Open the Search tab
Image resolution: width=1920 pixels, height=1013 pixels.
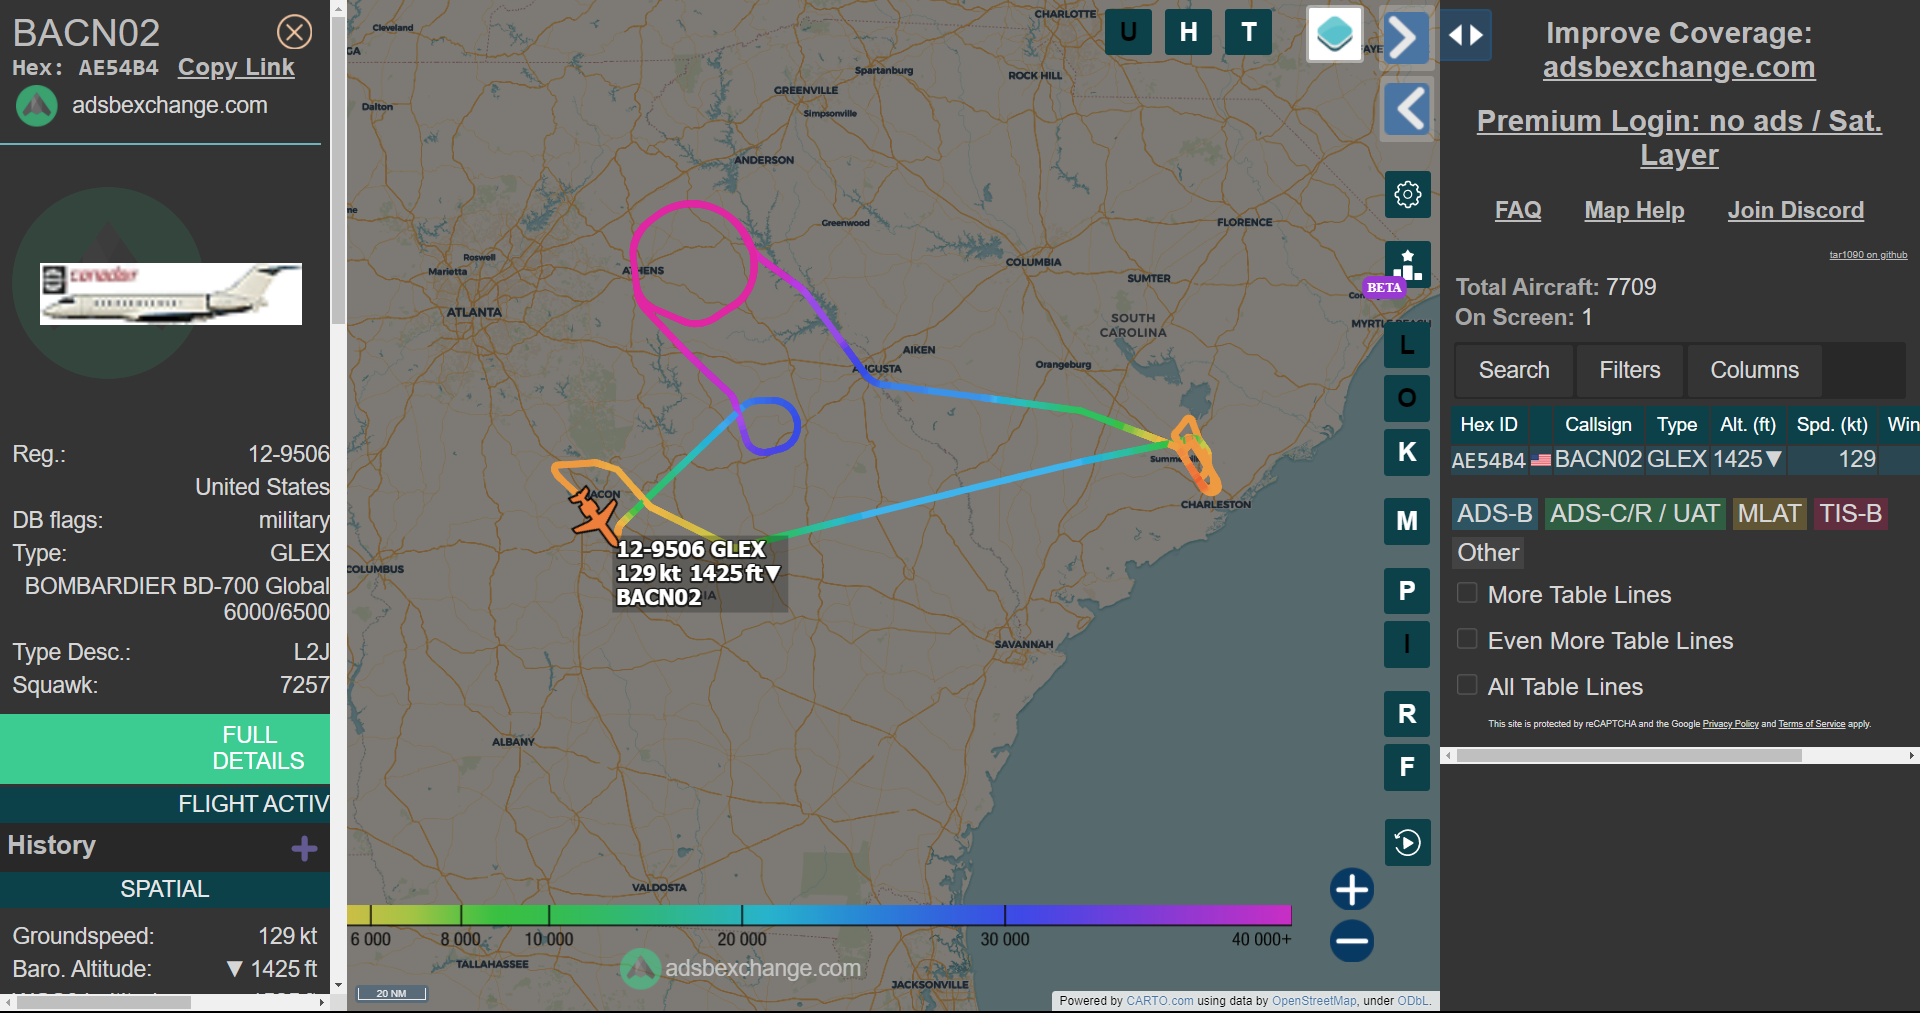point(1514,370)
